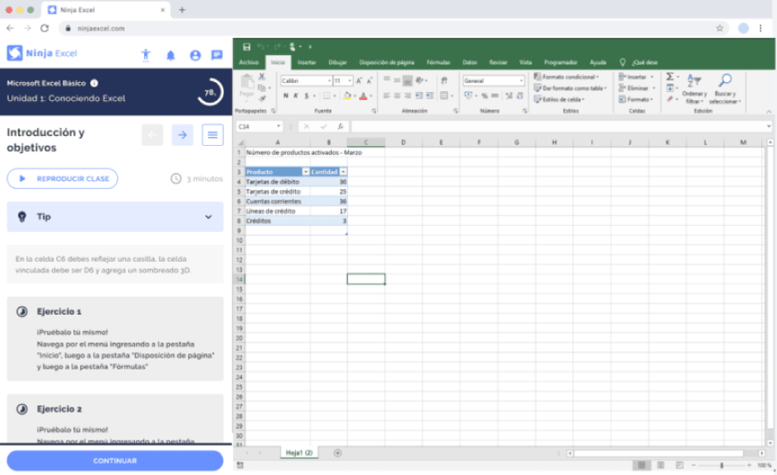Screen dimensions: 777x475
Task: Click the red font color A
Action: [x=363, y=96]
